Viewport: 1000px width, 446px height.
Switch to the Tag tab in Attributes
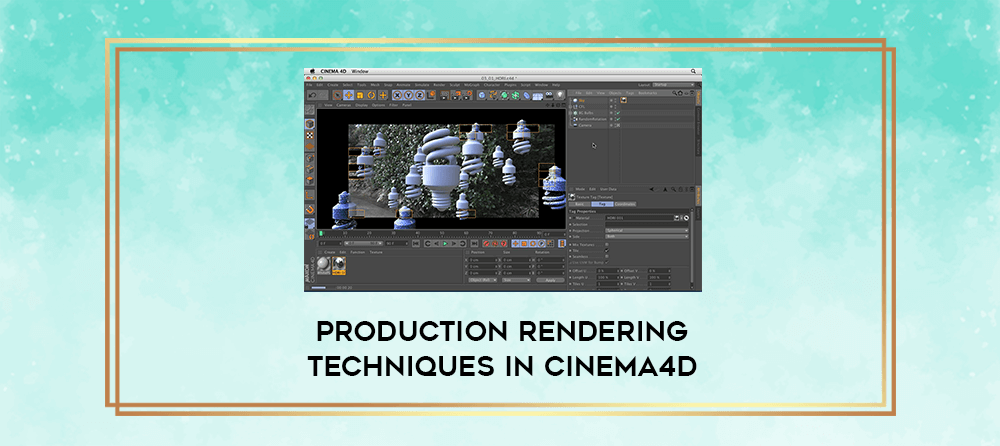[x=603, y=204]
